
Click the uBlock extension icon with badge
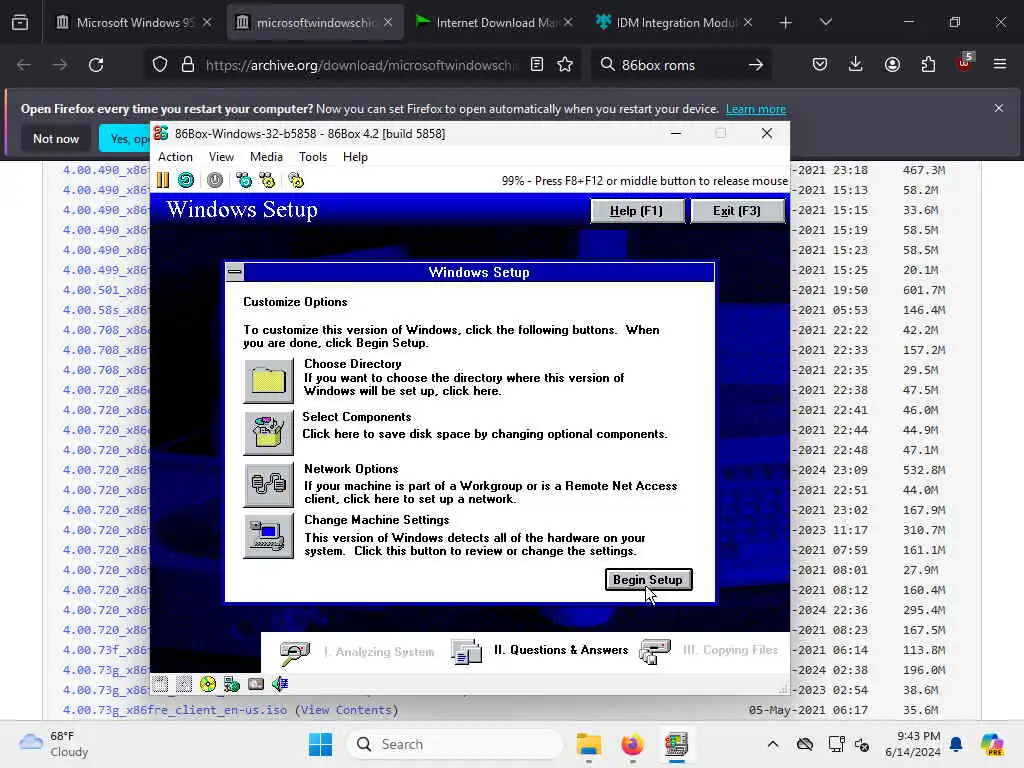[964, 63]
